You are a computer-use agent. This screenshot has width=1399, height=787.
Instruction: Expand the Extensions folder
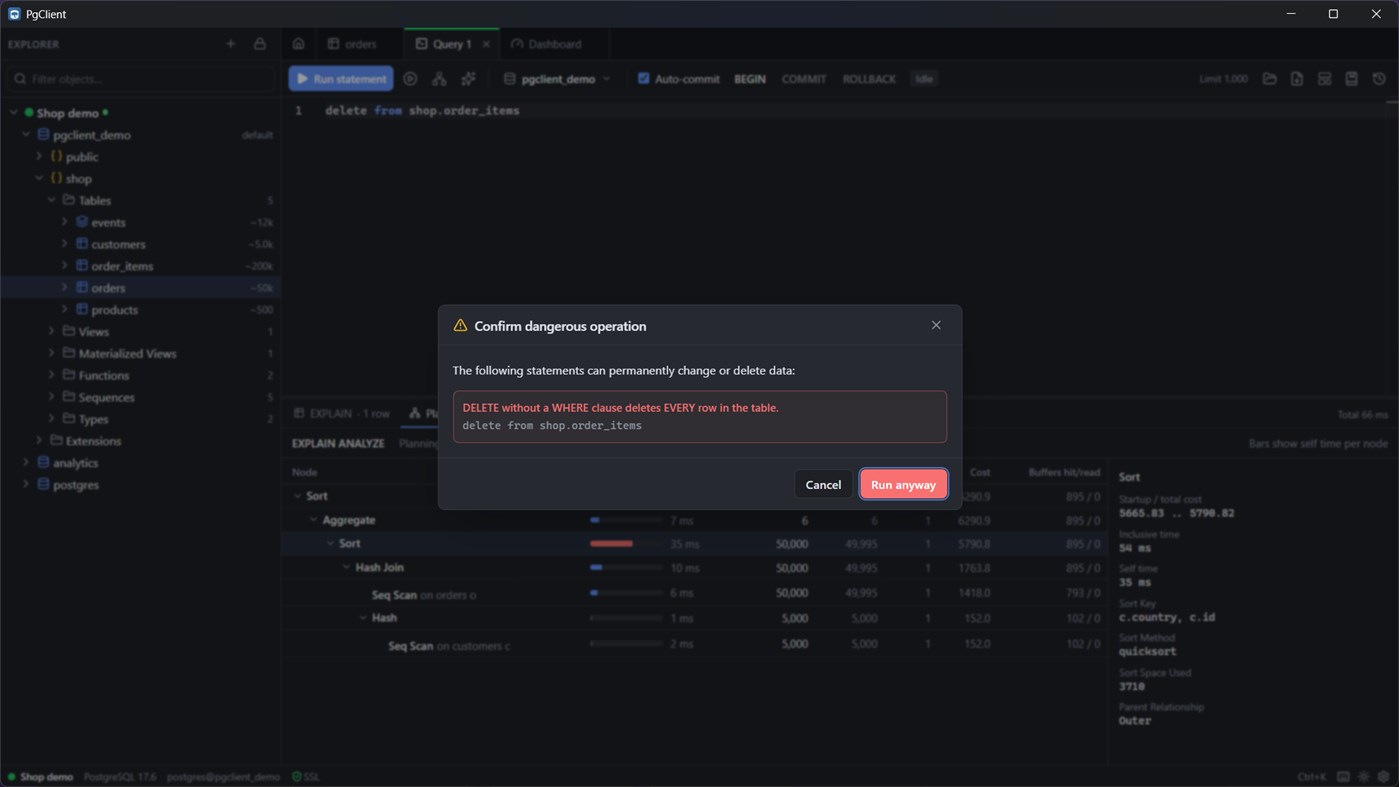[39, 441]
